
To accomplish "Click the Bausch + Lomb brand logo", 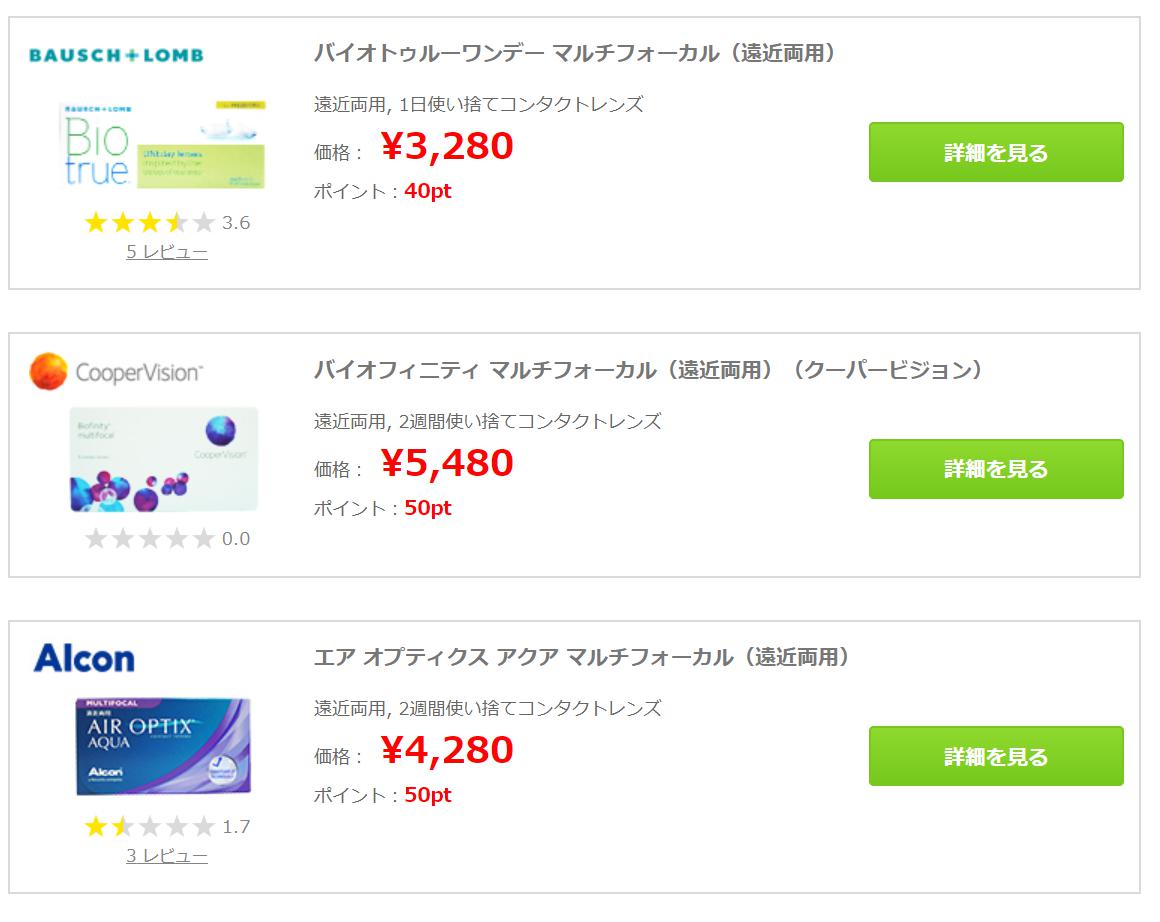I will (x=116, y=55).
